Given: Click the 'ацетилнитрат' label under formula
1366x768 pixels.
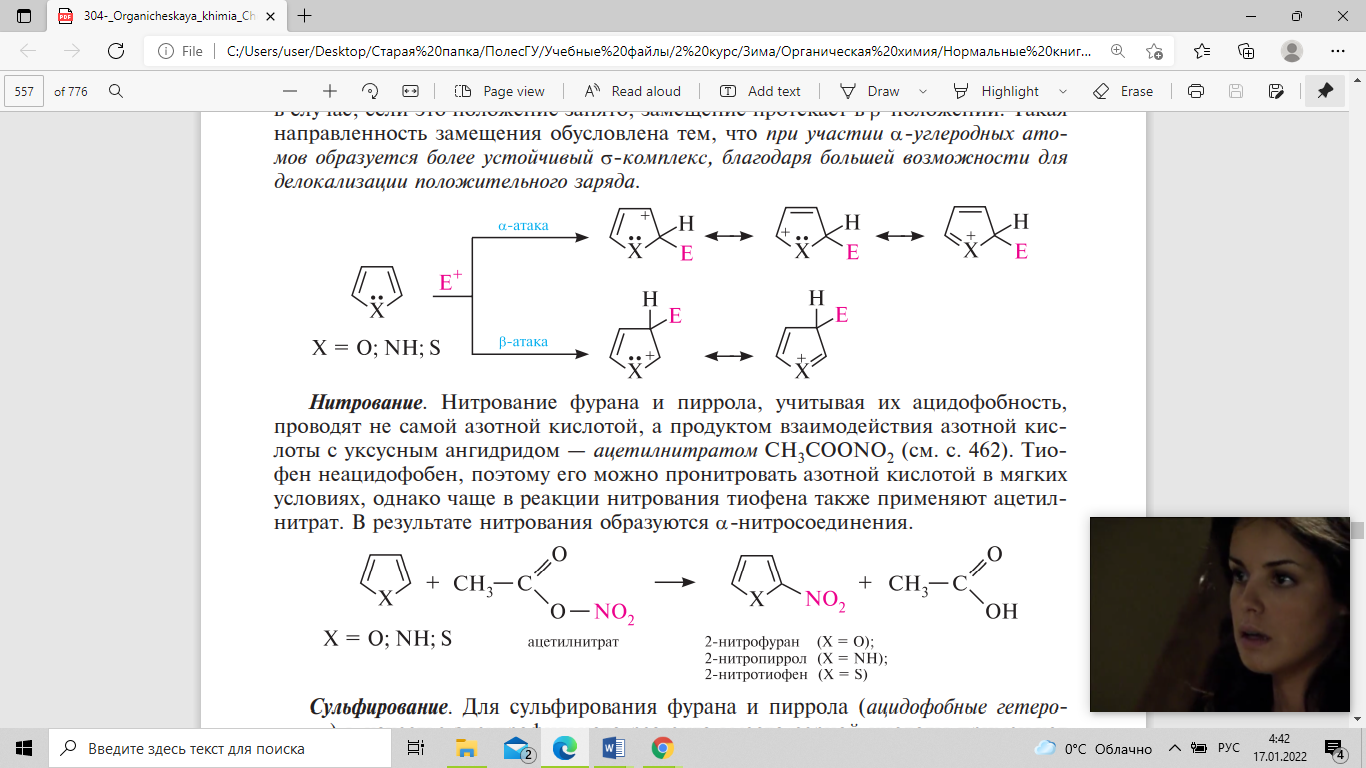Looking at the screenshot, I should coord(573,642).
